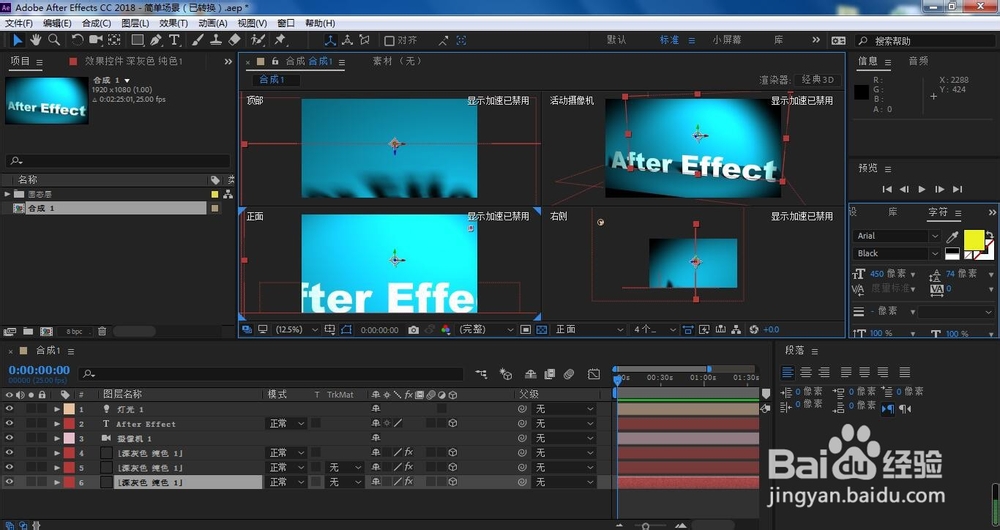The height and width of the screenshot is (530, 1000).
Task: Switch to the 音频 panel tab
Action: 918,61
